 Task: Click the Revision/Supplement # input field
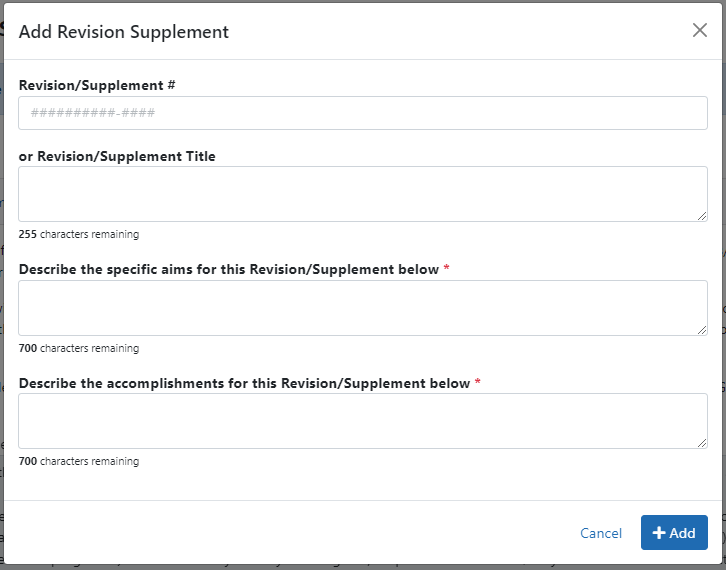(x=363, y=113)
